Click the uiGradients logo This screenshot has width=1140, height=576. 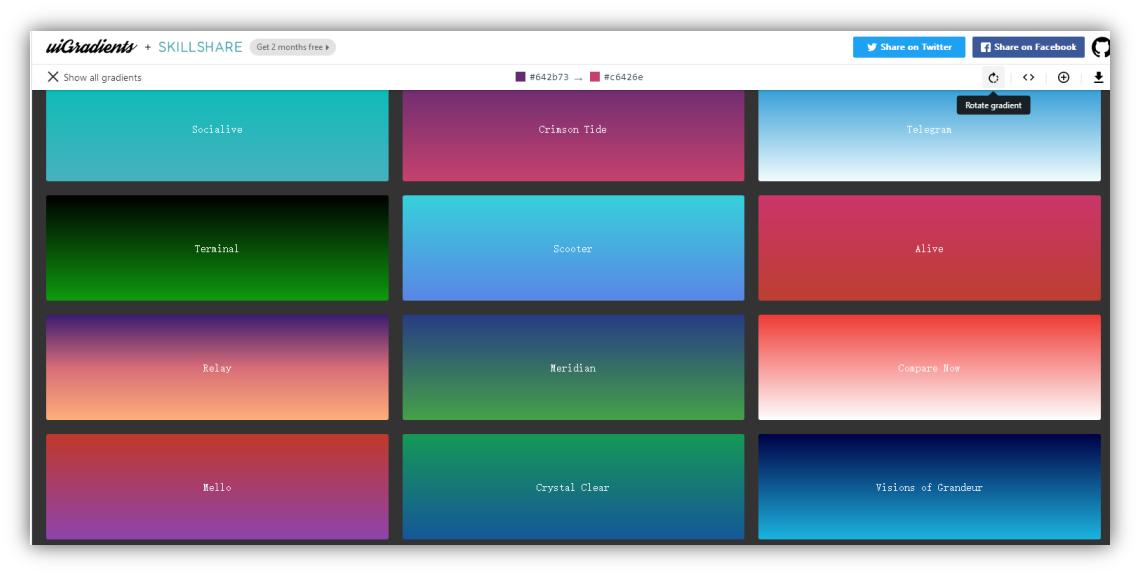pyautogui.click(x=91, y=47)
